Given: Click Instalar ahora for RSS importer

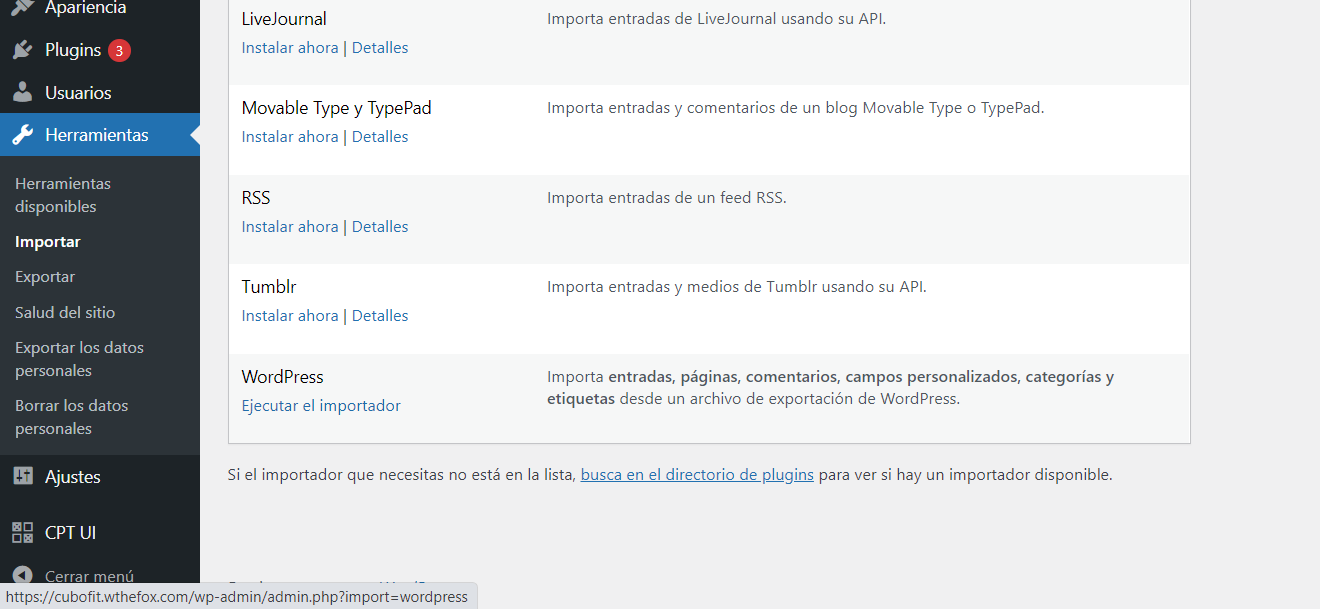Looking at the screenshot, I should [290, 227].
